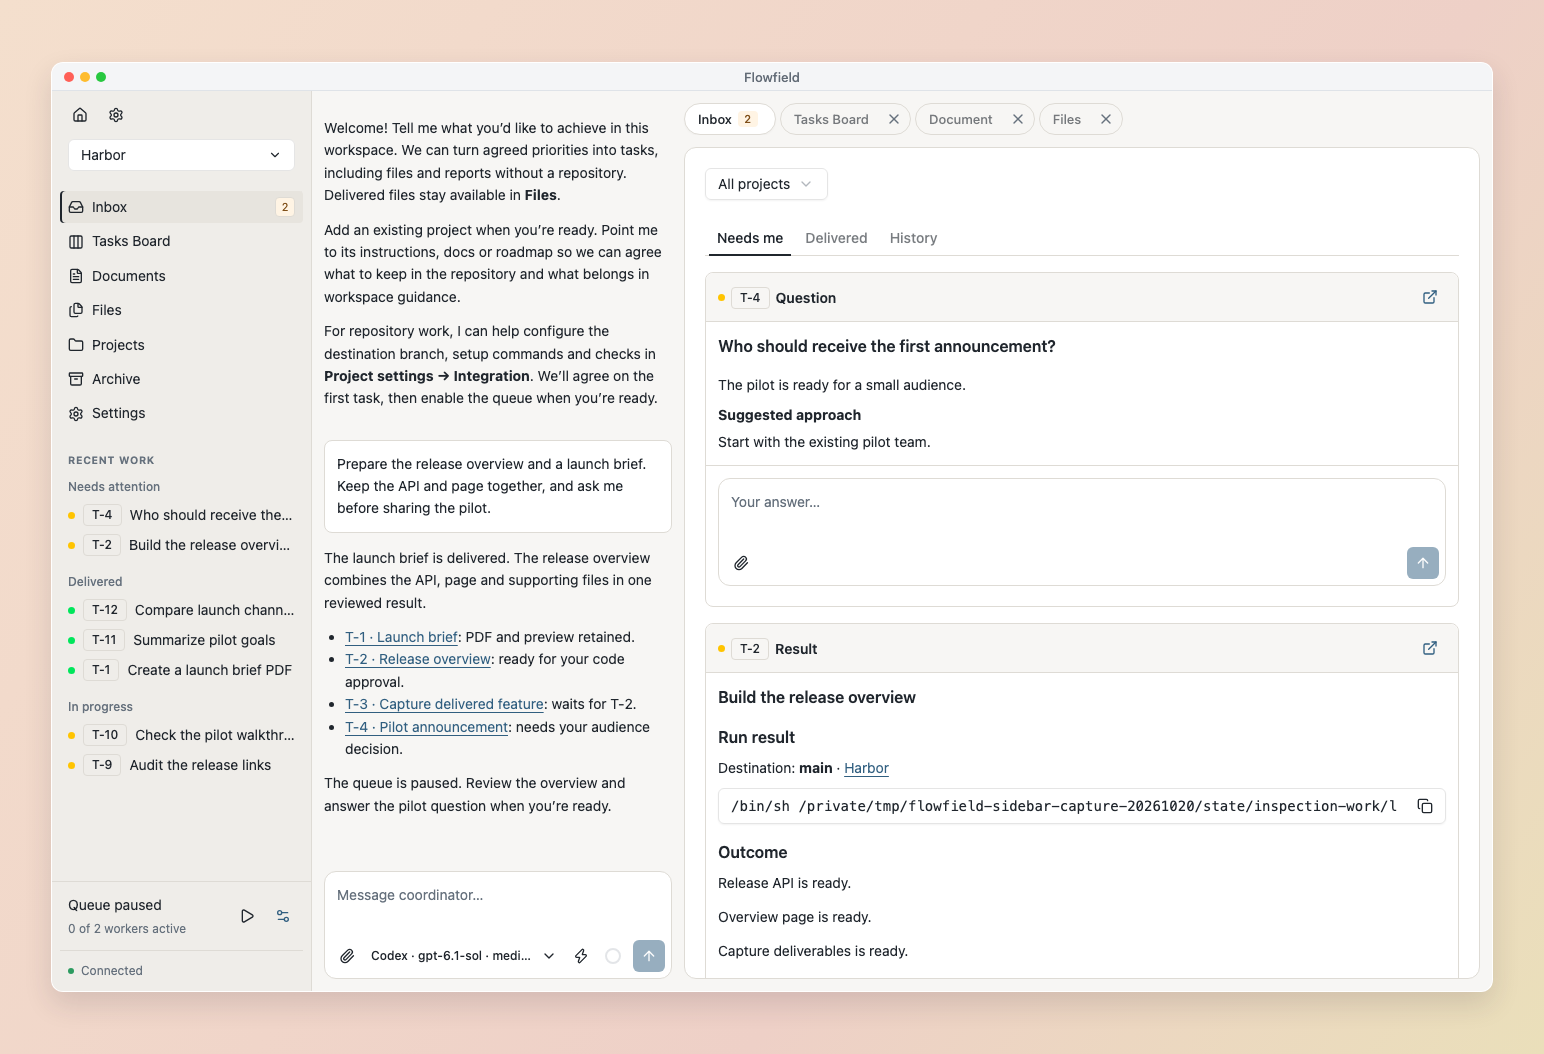Open T-2 Result in external view
Screen dimensions: 1544x1054
point(1430,648)
